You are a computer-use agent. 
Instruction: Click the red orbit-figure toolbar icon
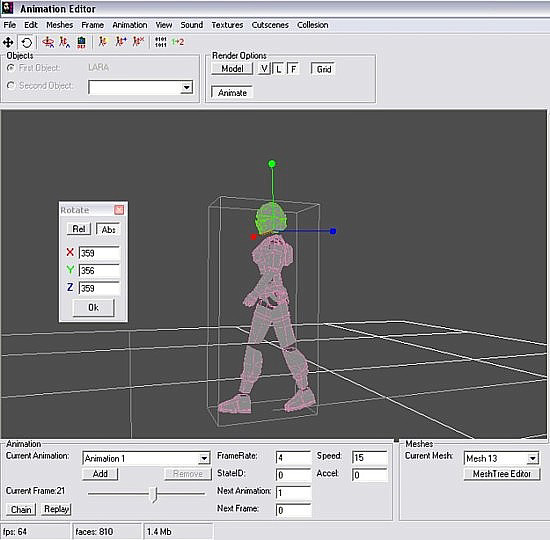coord(48,42)
